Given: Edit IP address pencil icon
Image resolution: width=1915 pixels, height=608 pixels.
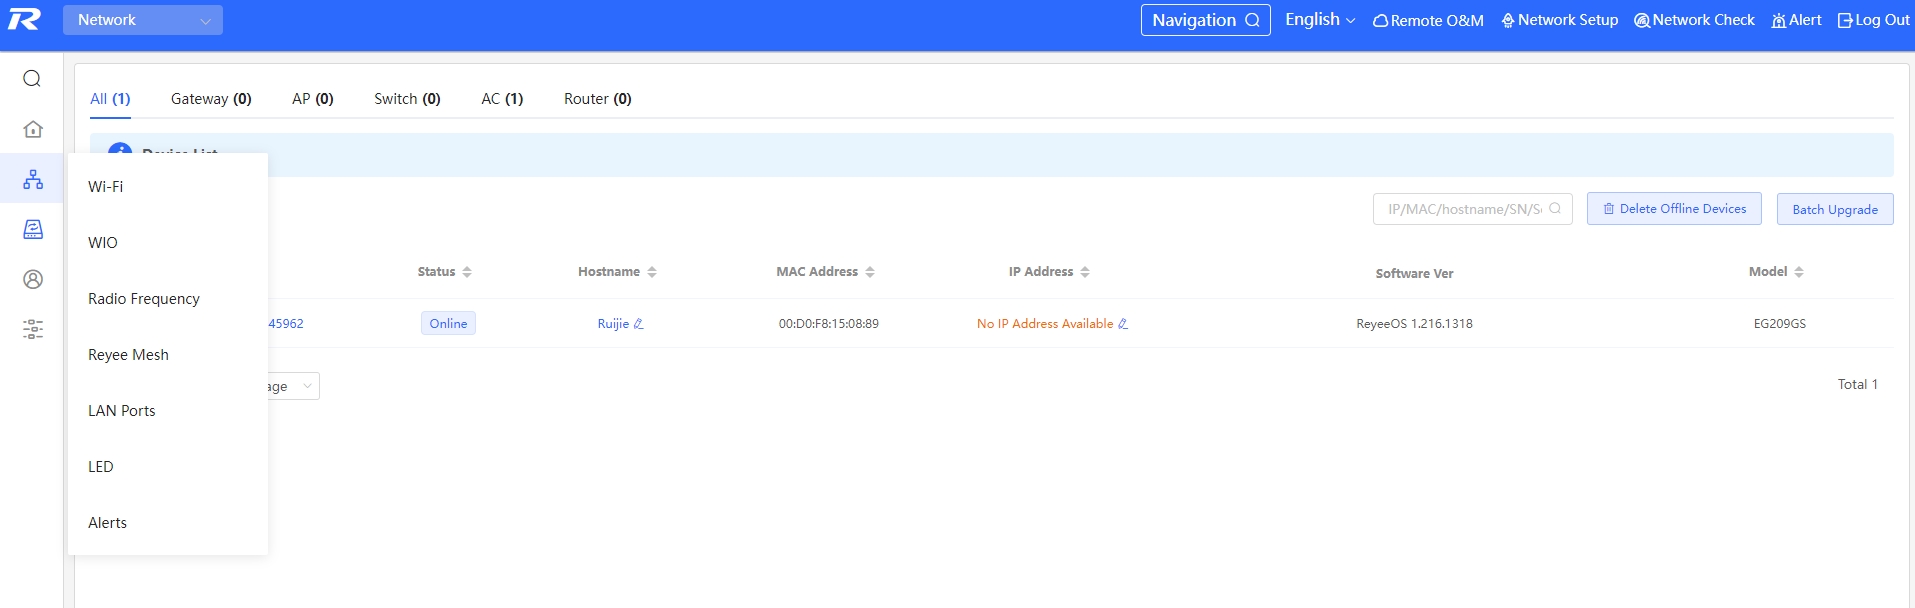Looking at the screenshot, I should 1123,324.
